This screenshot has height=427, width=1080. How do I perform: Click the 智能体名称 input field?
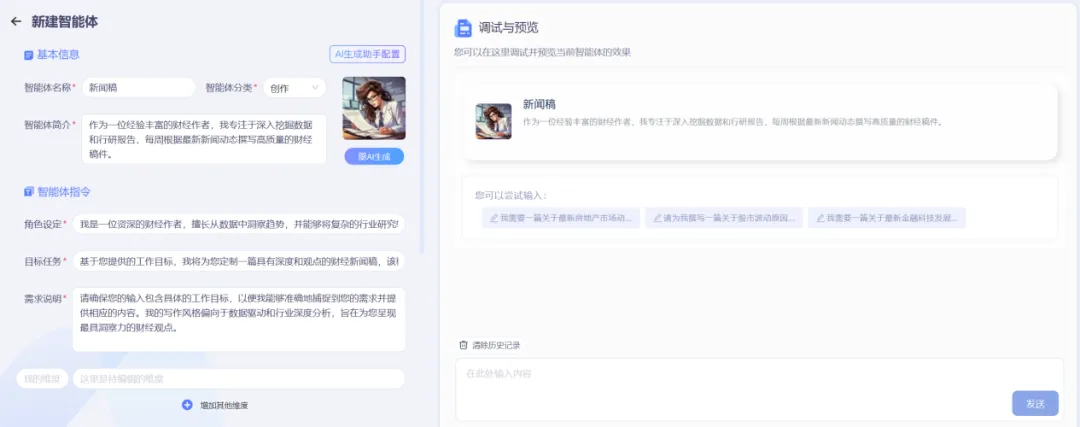point(138,88)
